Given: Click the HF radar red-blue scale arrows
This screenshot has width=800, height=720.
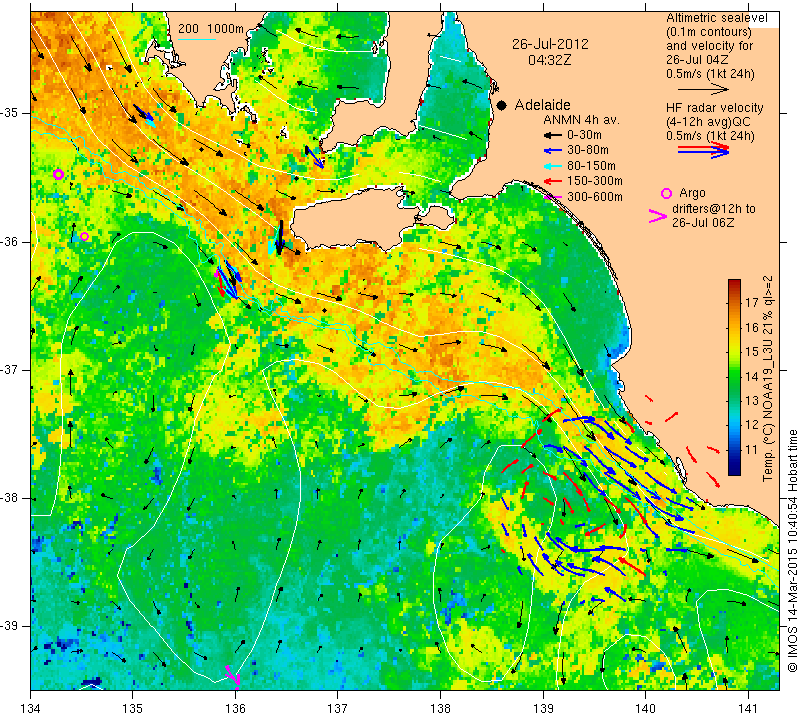Looking at the screenshot, I should (703, 150).
